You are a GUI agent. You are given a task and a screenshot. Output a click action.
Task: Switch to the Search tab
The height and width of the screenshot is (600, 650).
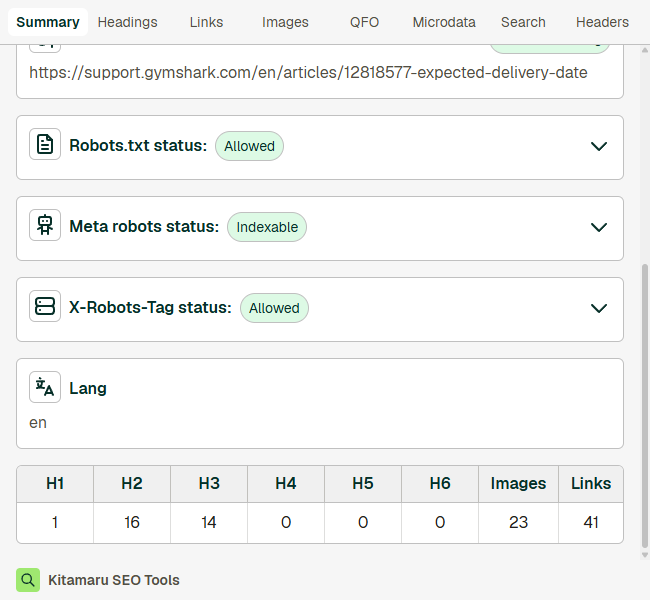(523, 22)
